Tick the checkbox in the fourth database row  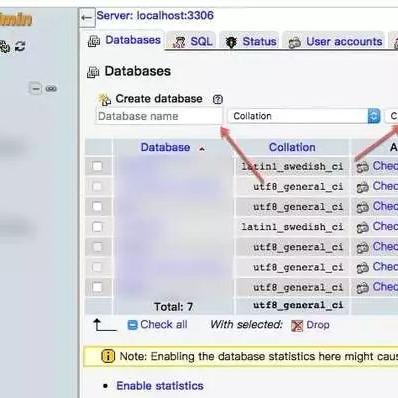pos(97,227)
